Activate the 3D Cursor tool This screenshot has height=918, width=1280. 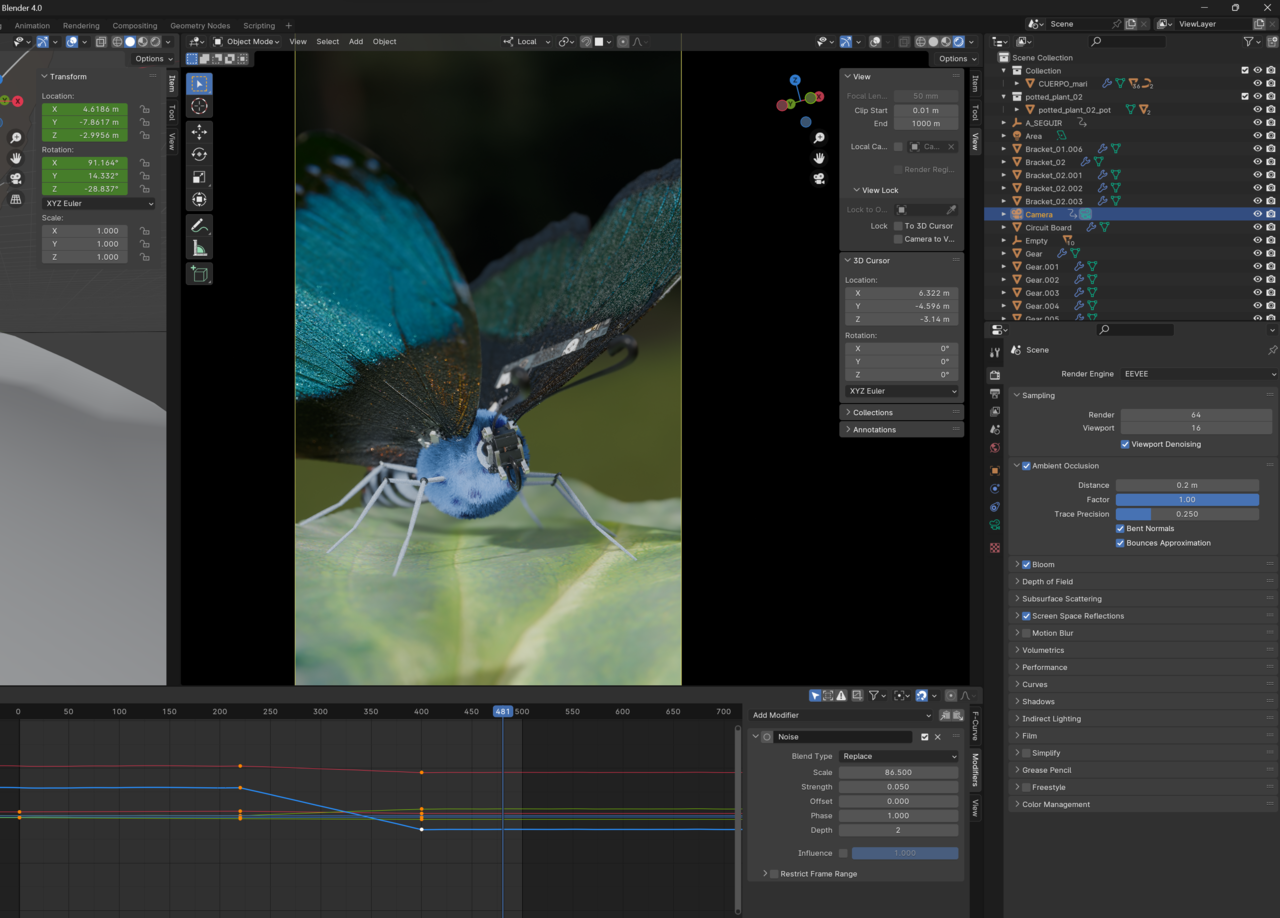[199, 106]
